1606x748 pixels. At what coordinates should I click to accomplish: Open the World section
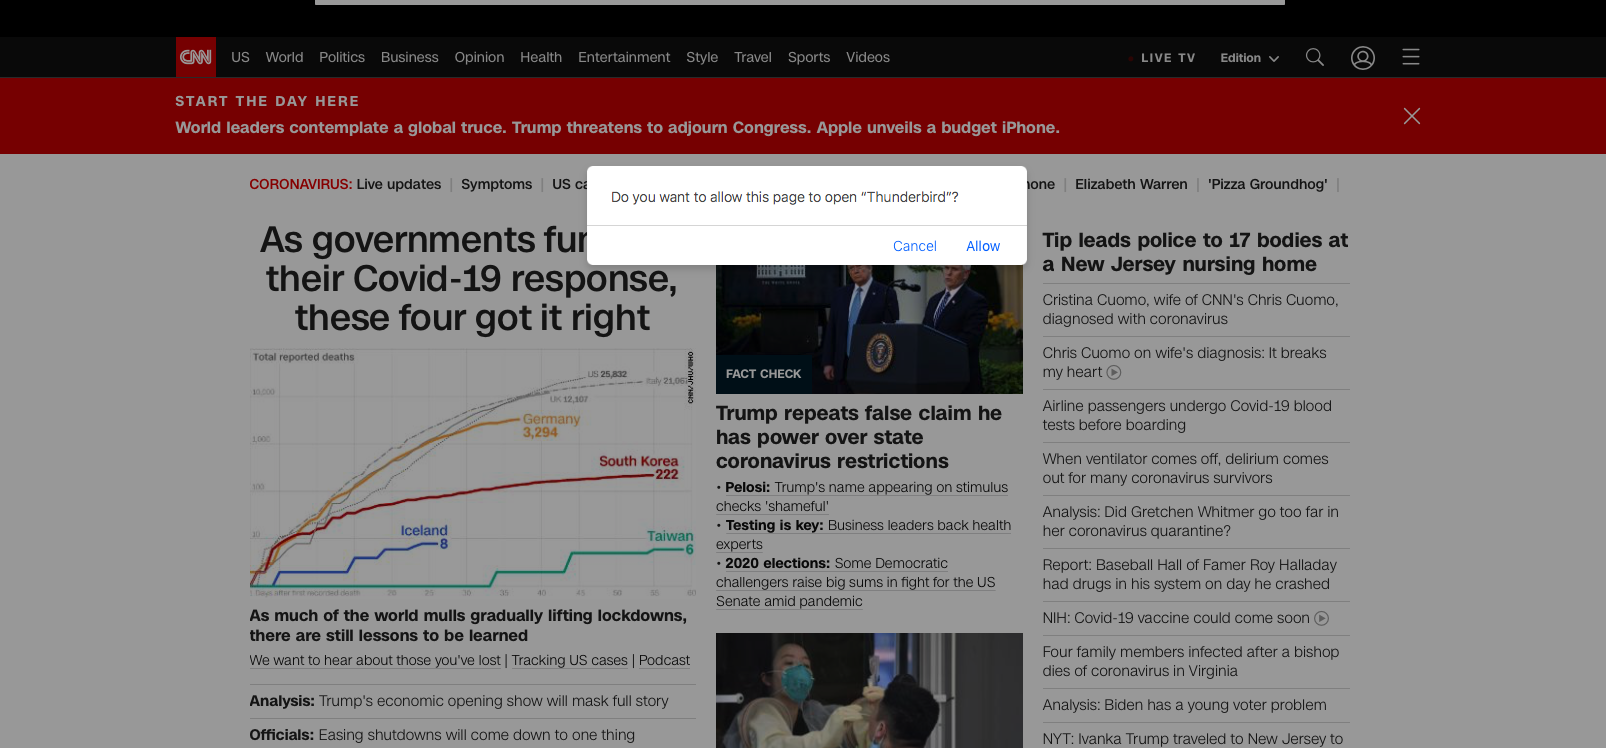pyautogui.click(x=284, y=57)
